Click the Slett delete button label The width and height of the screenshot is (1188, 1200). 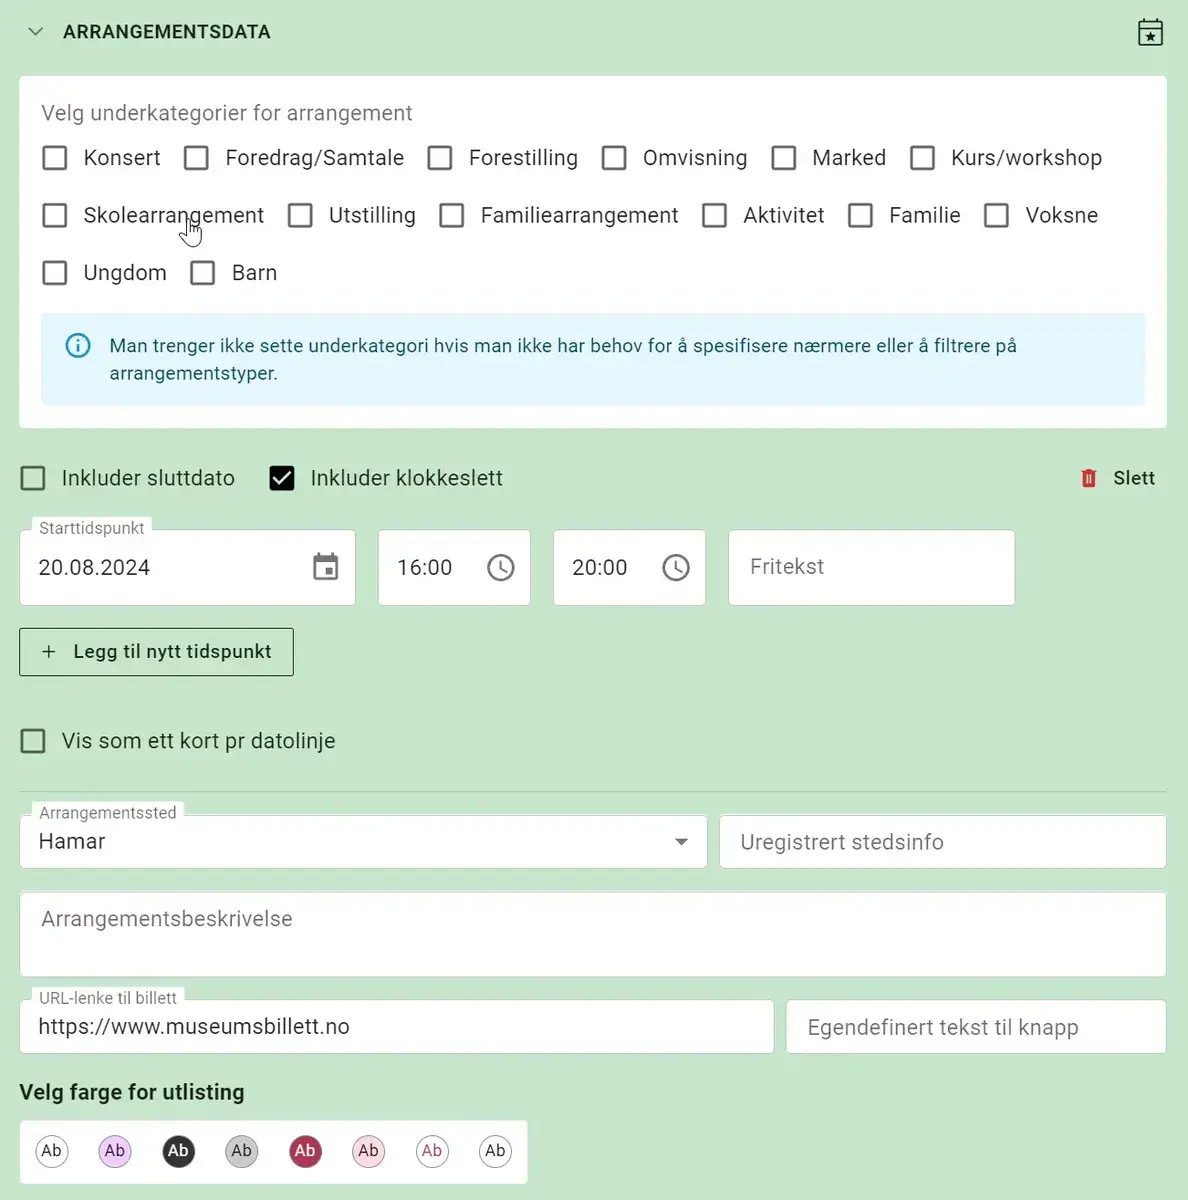1134,479
